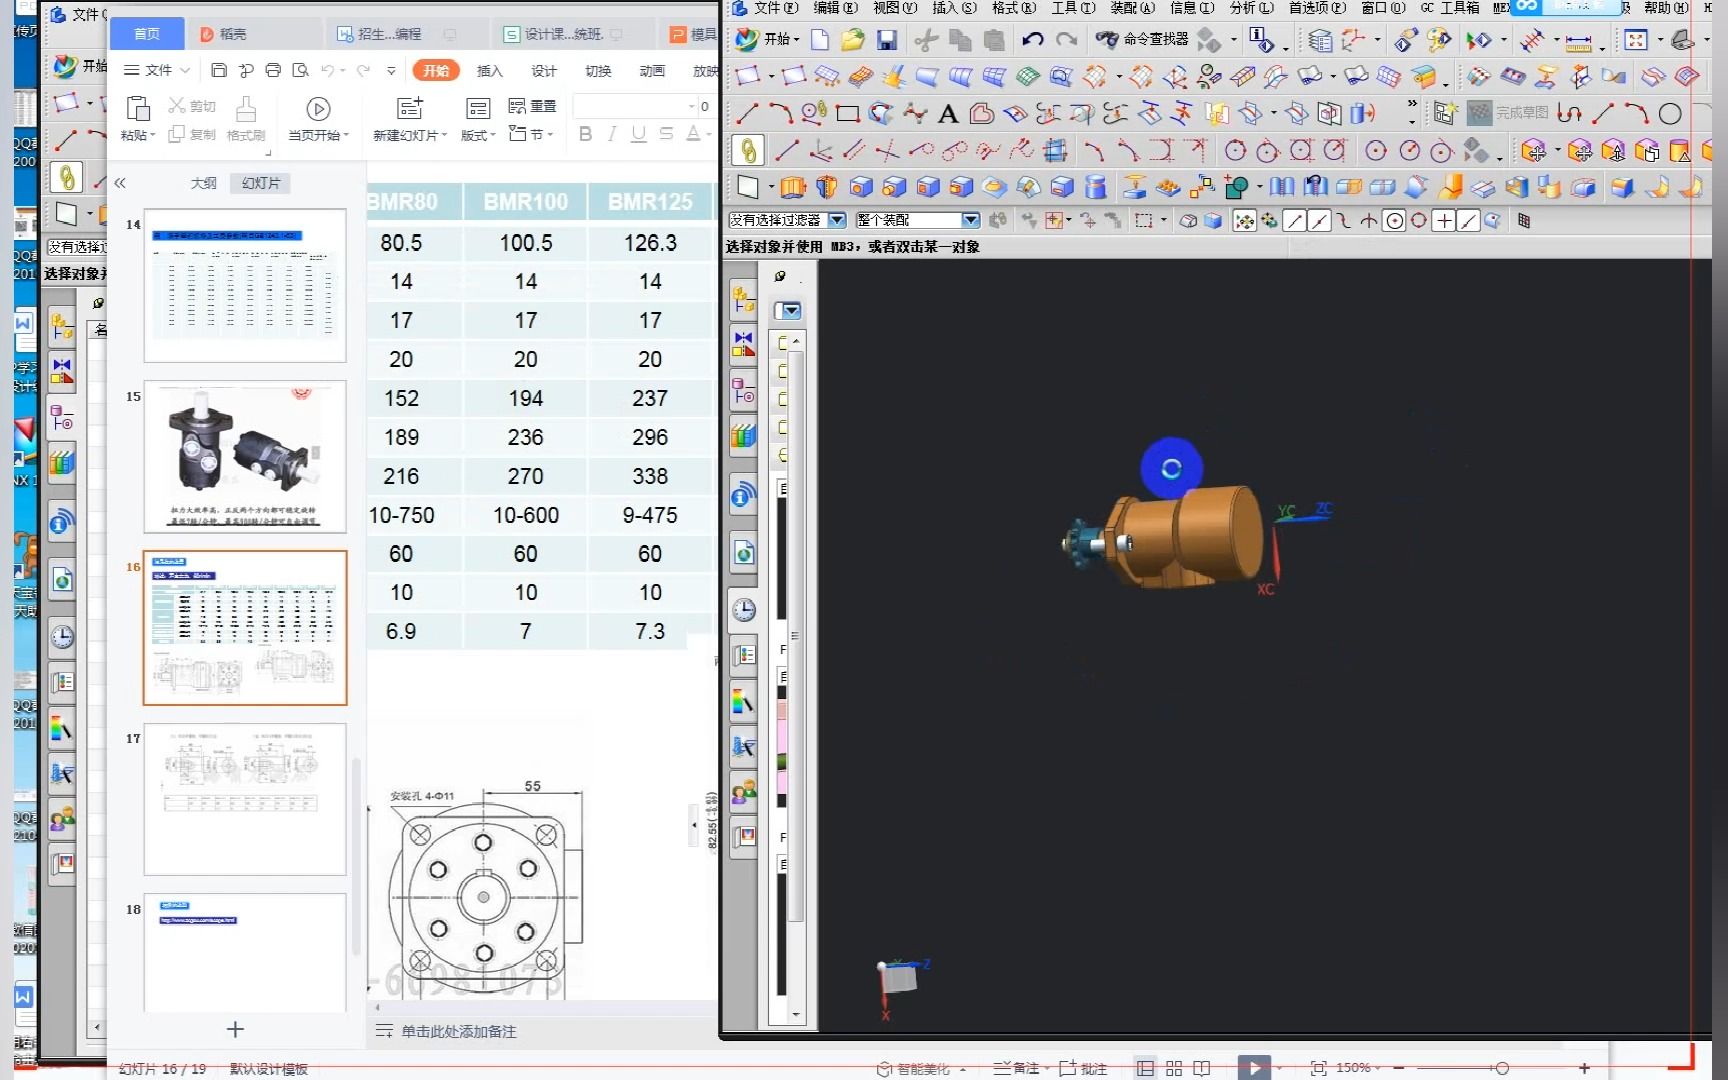1728x1080 pixels.
Task: Toggle the point-on-curve snap icon in NX
Action: [x=1468, y=221]
